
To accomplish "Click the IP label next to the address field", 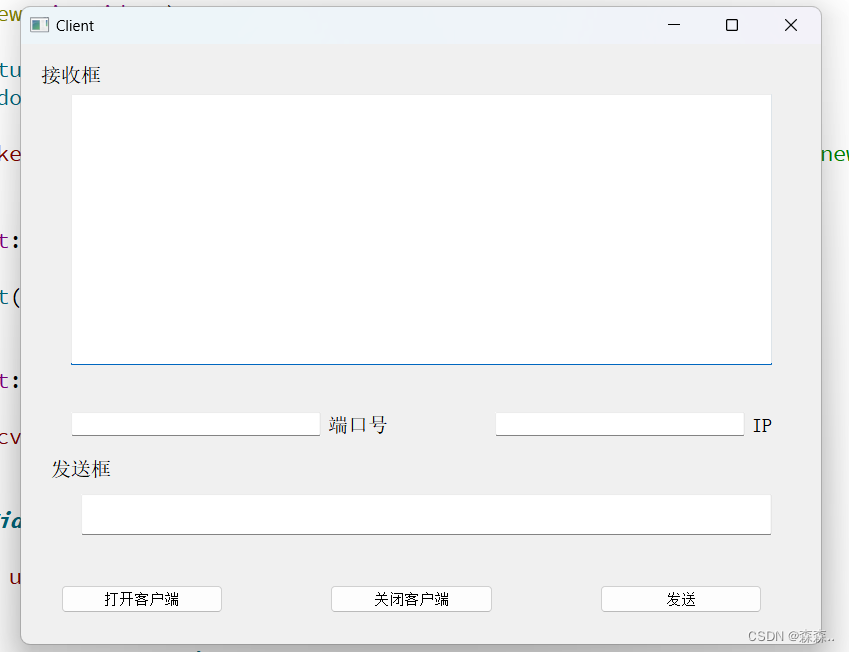I will pyautogui.click(x=762, y=425).
